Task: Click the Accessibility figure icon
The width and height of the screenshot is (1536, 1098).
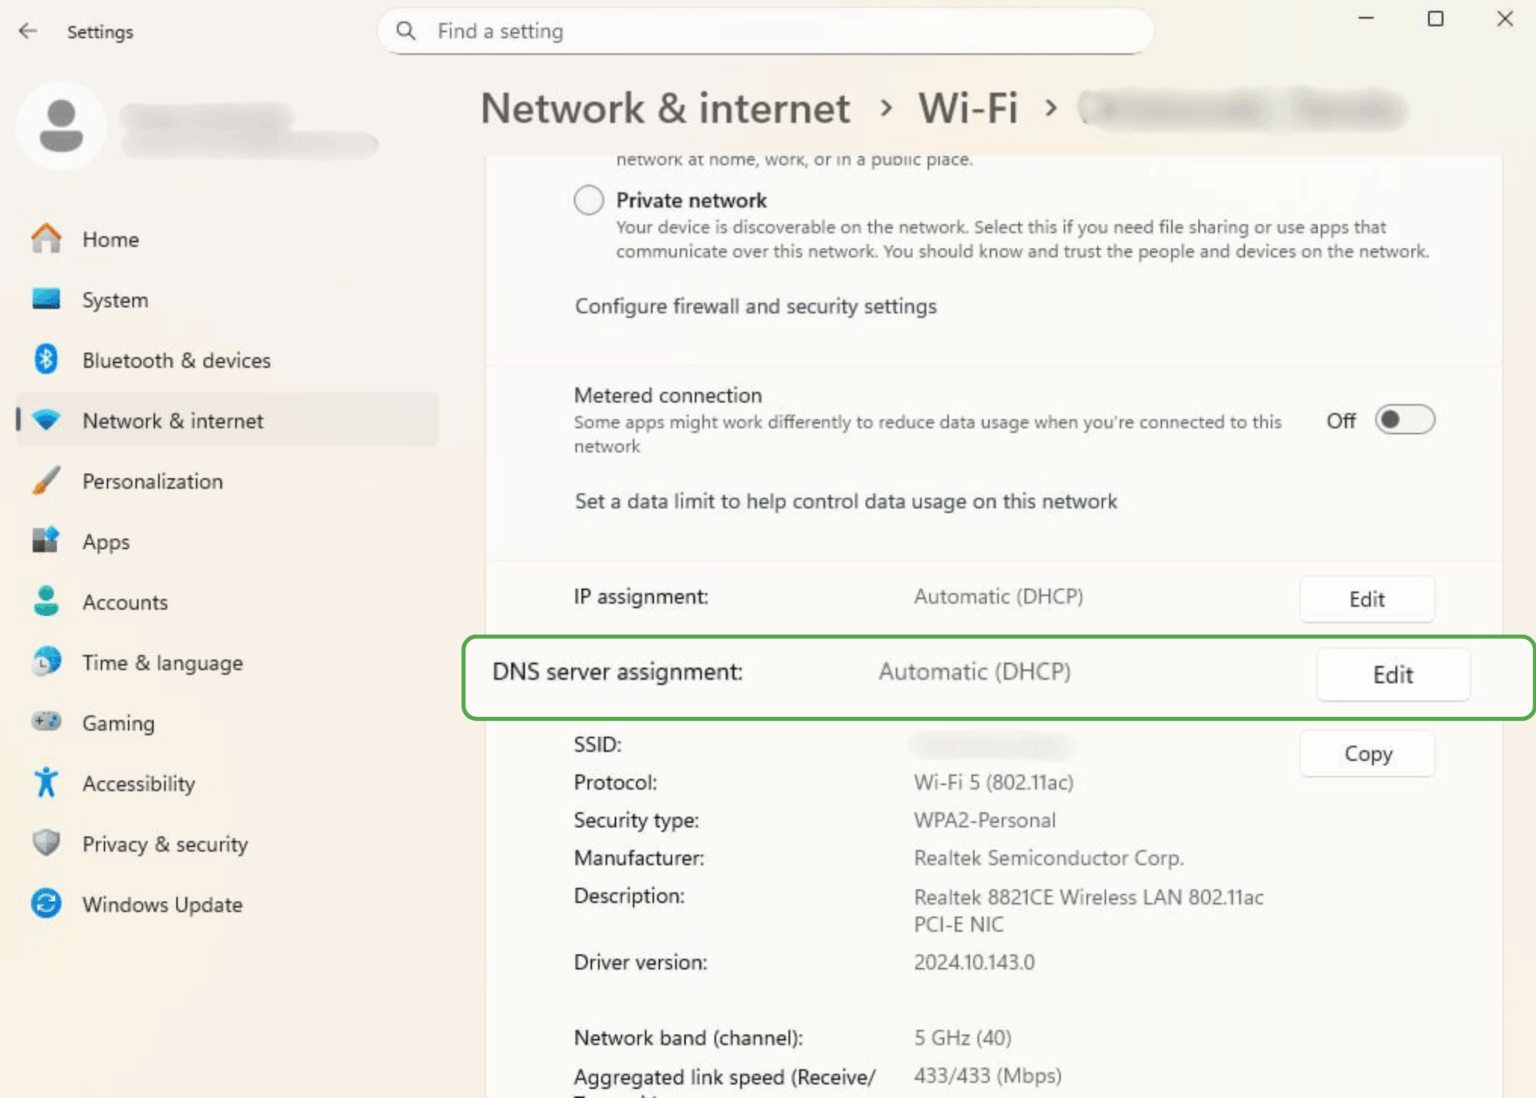Action: (x=46, y=783)
